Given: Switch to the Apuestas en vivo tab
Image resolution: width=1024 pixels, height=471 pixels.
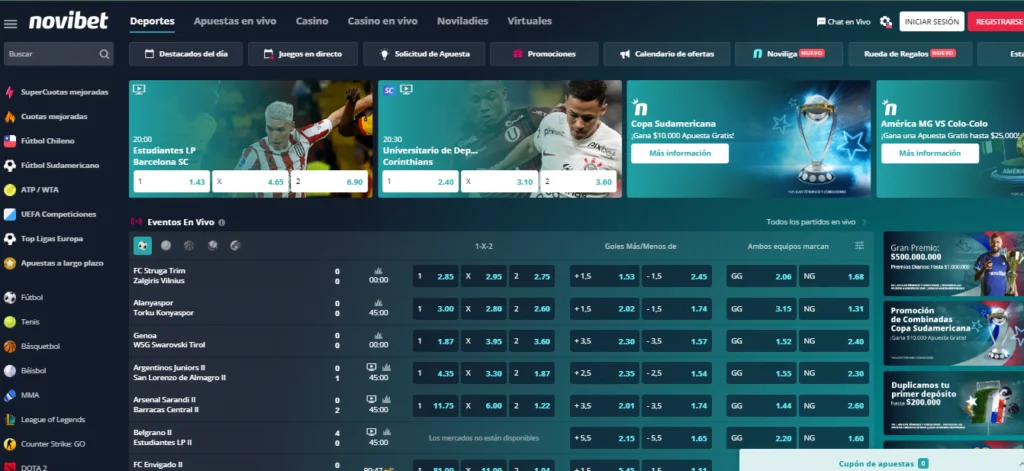Looking at the screenshot, I should tap(235, 21).
